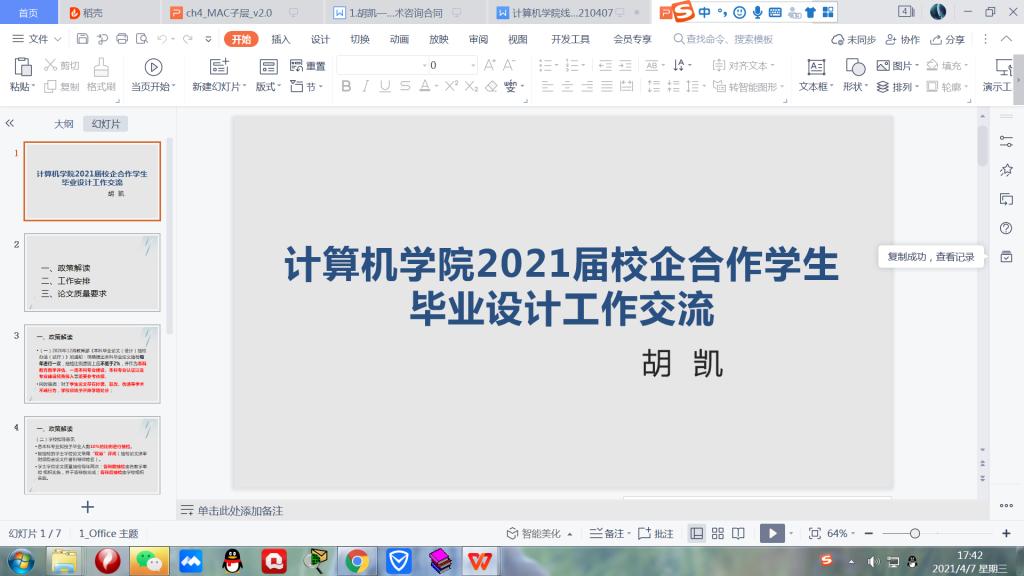Click the New Slide (新建幻灯片) icon
The height and width of the screenshot is (576, 1024).
pos(216,66)
